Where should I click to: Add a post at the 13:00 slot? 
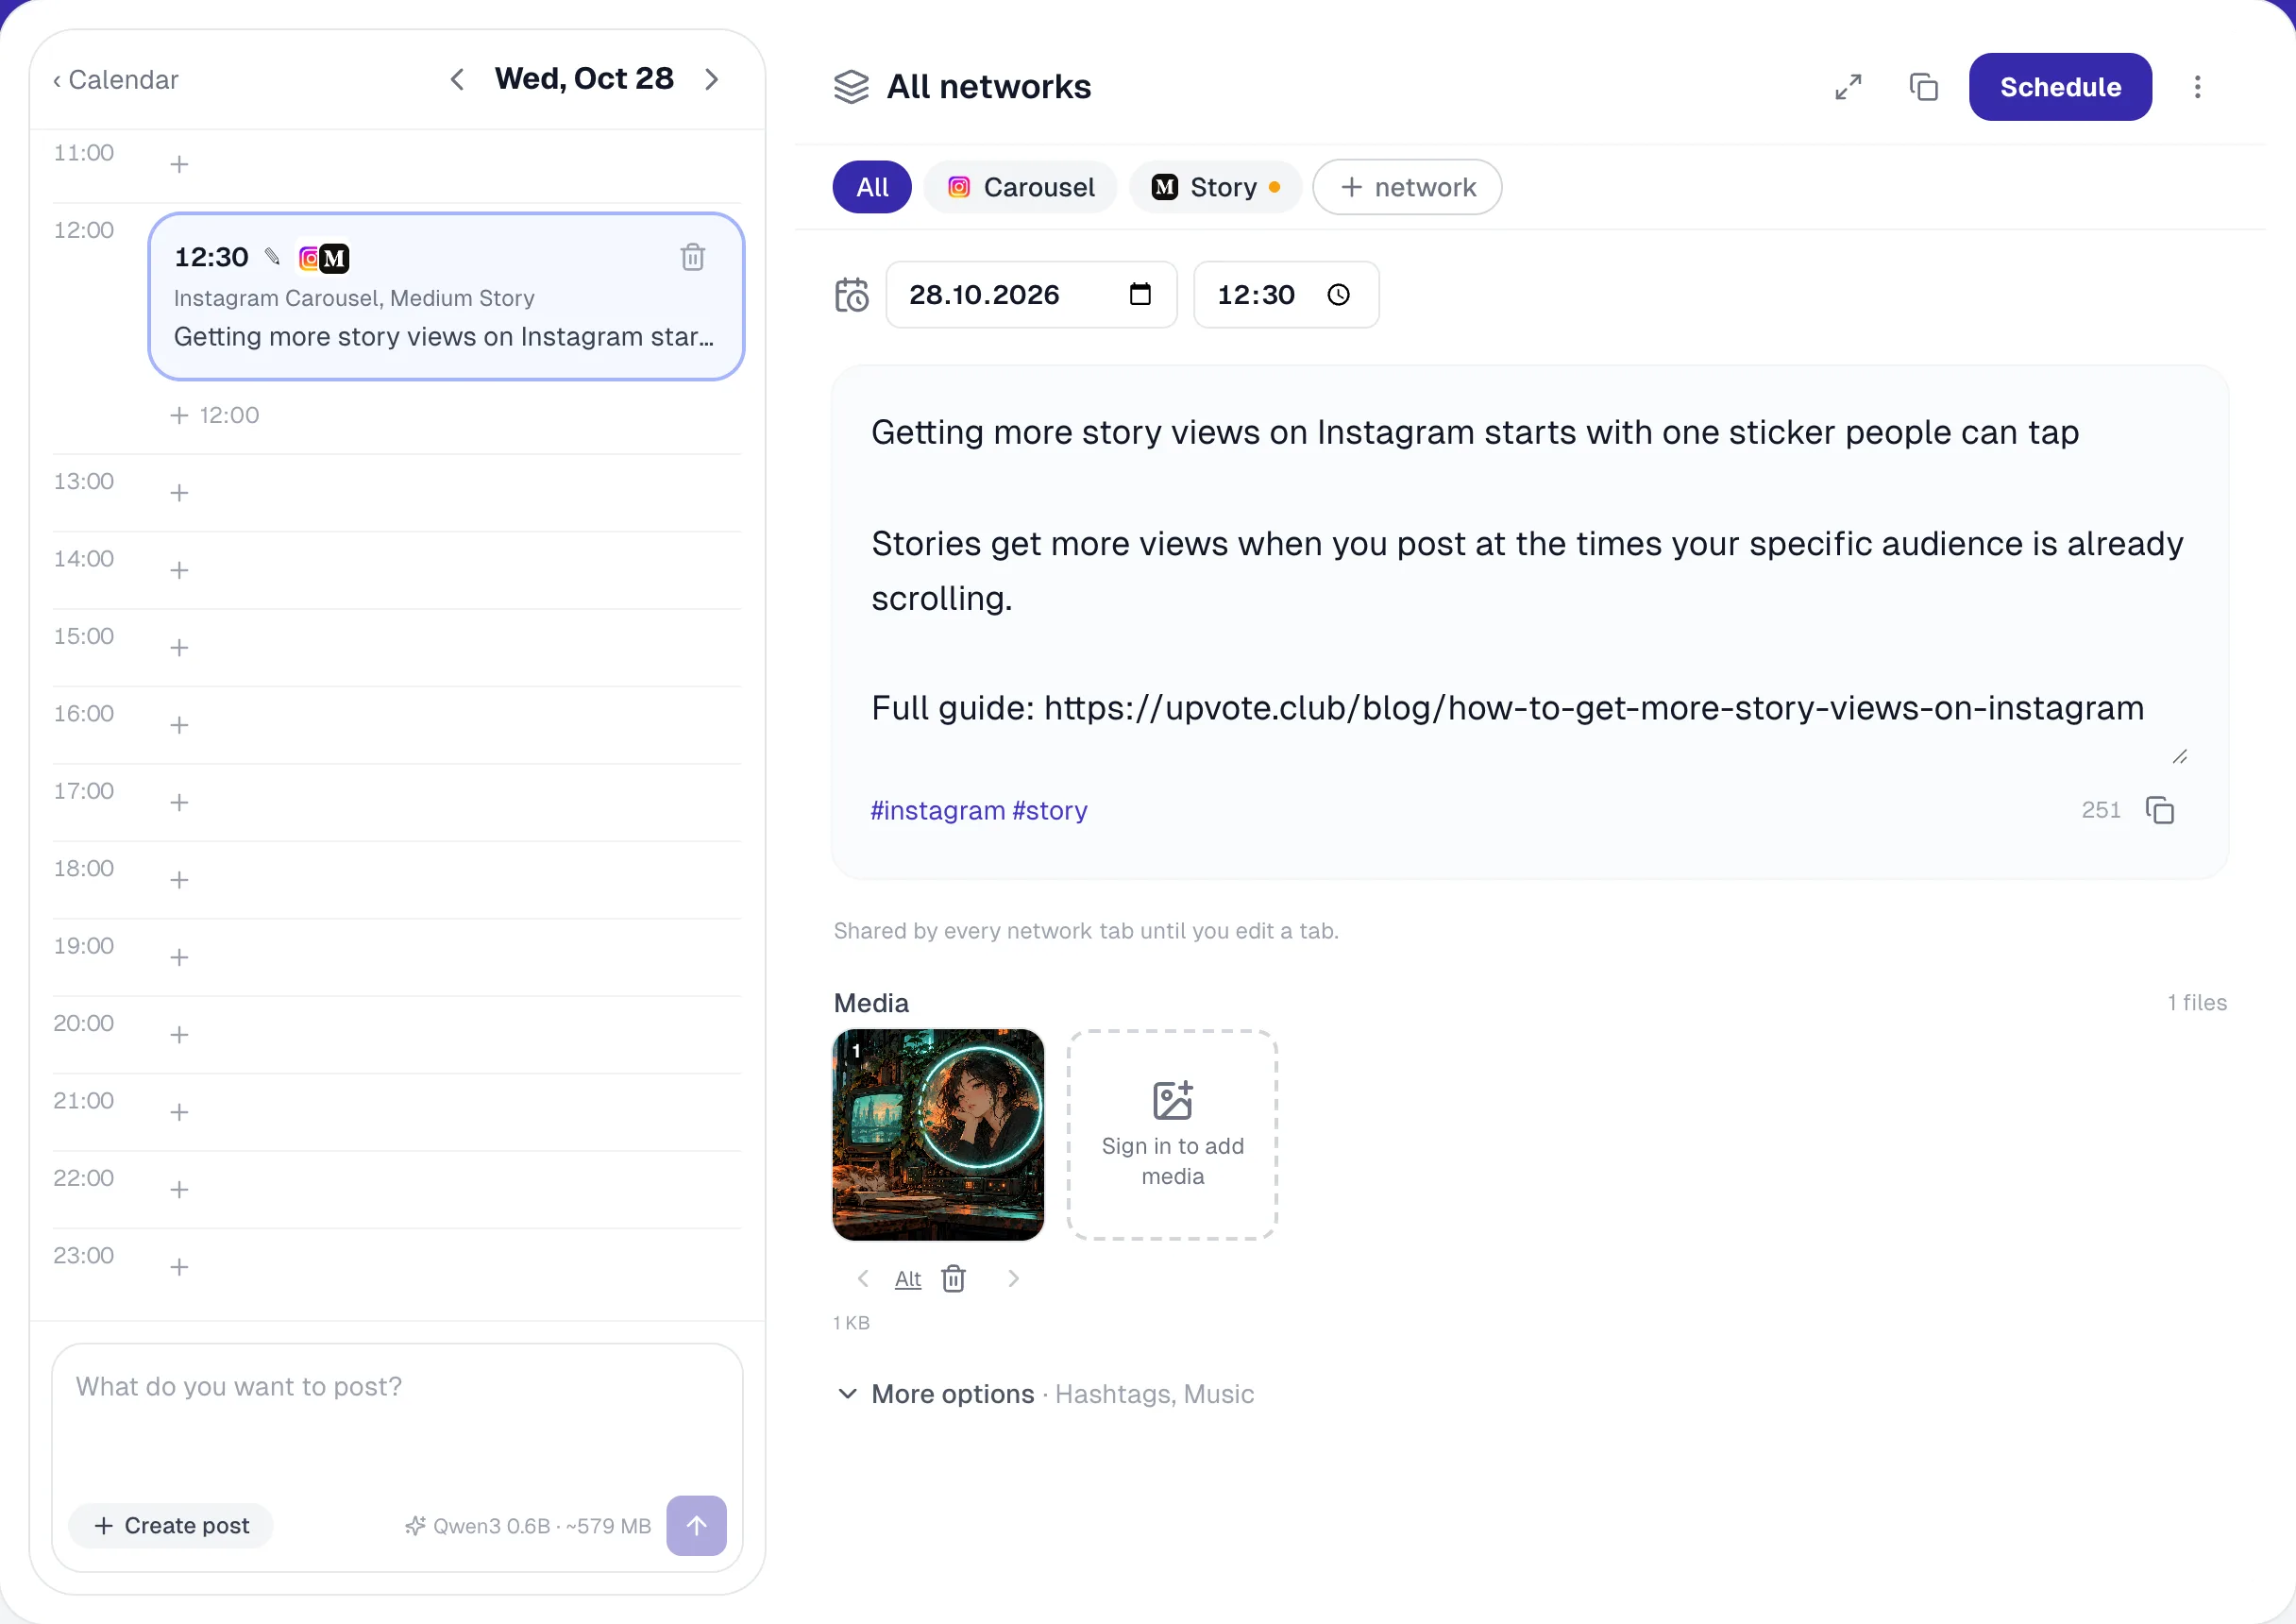(179, 492)
